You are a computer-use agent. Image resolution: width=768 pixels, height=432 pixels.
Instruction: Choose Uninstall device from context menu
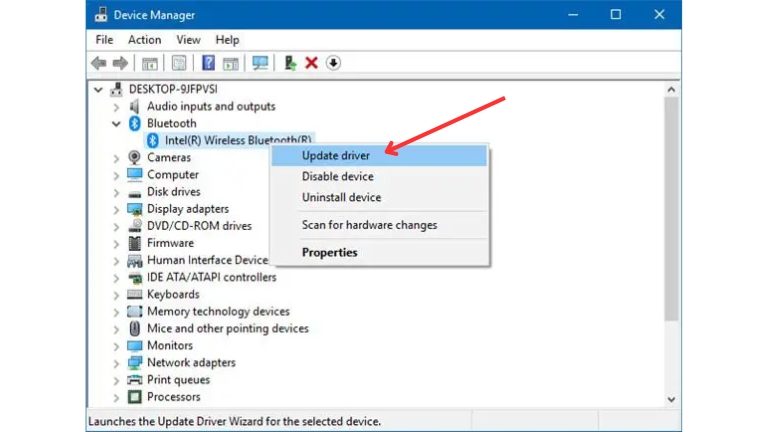tap(380, 197)
